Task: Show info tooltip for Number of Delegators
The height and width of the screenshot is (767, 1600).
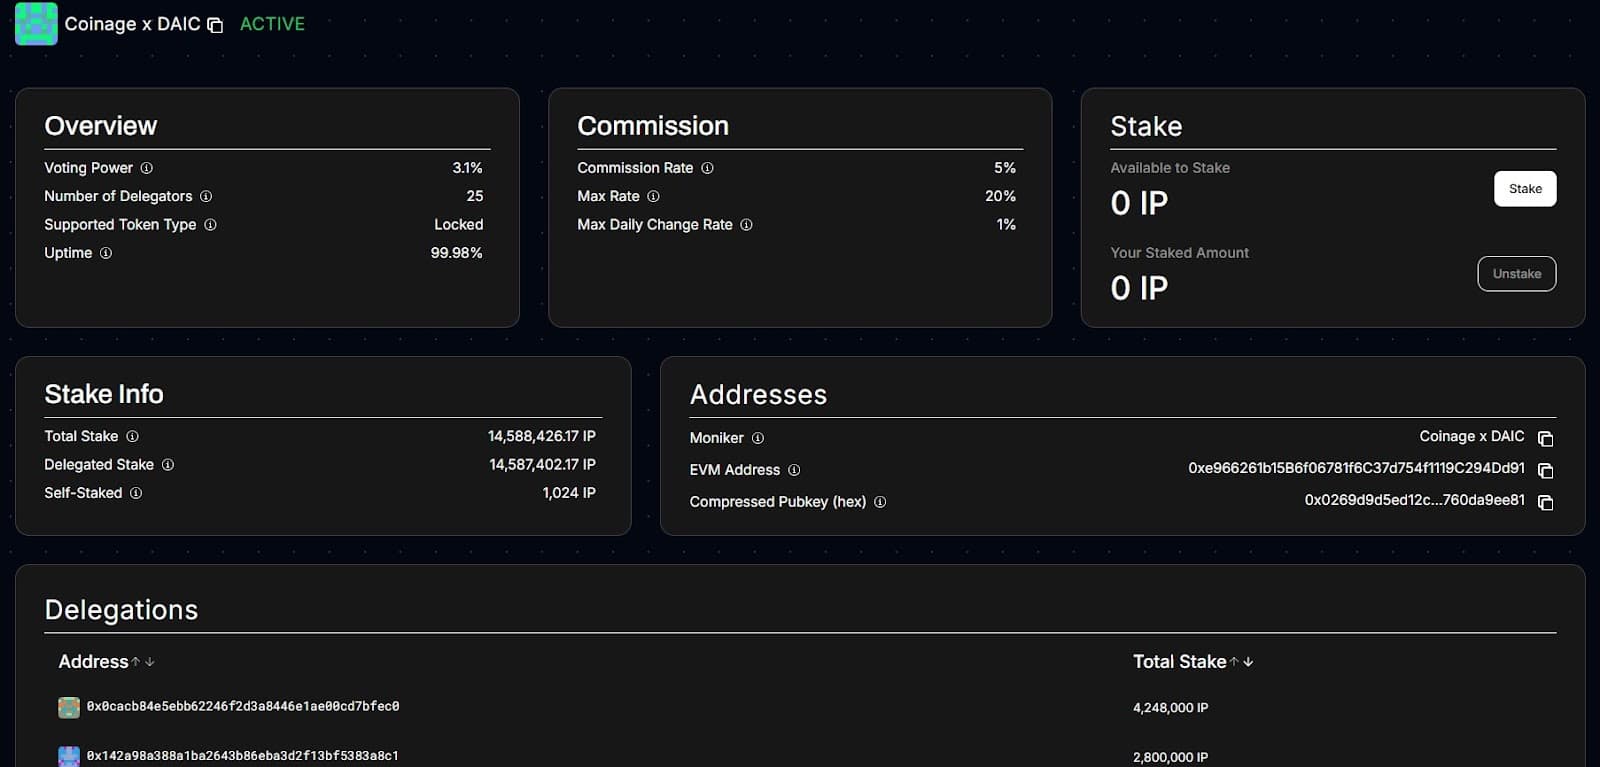Action: pos(206,196)
